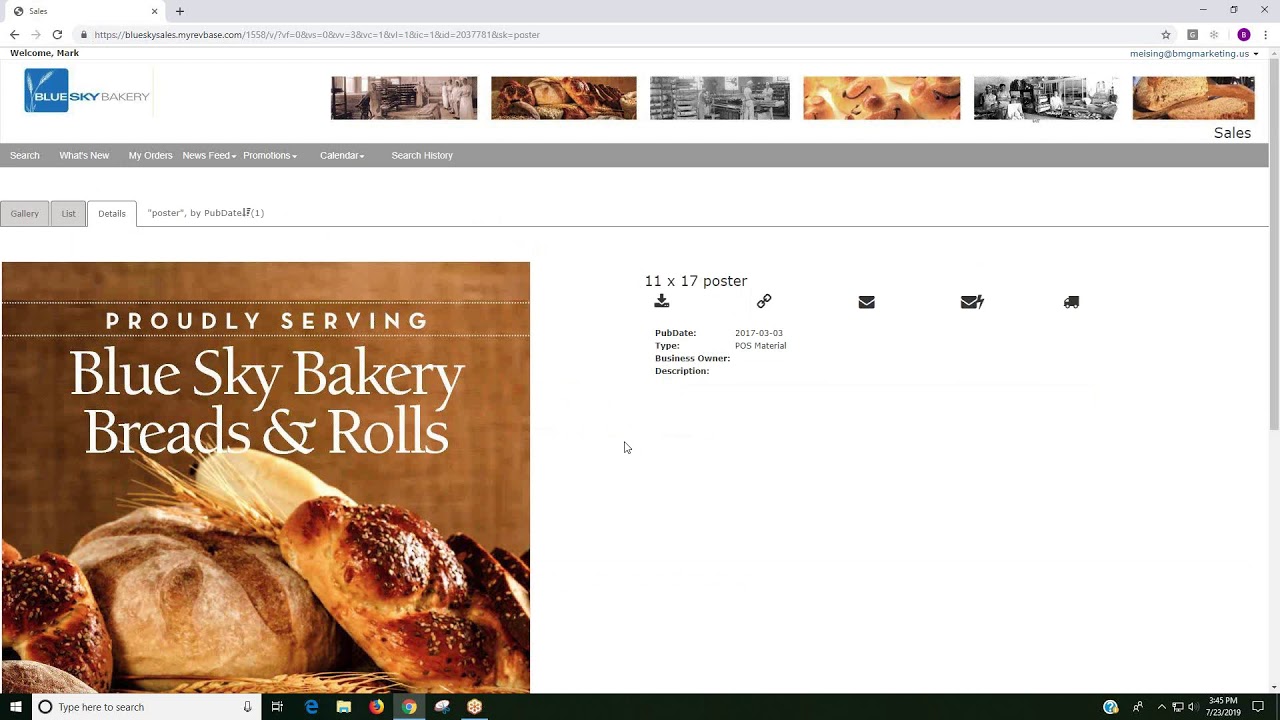Expand the Promotions dropdown
Image resolution: width=1280 pixels, height=720 pixels.
(270, 155)
